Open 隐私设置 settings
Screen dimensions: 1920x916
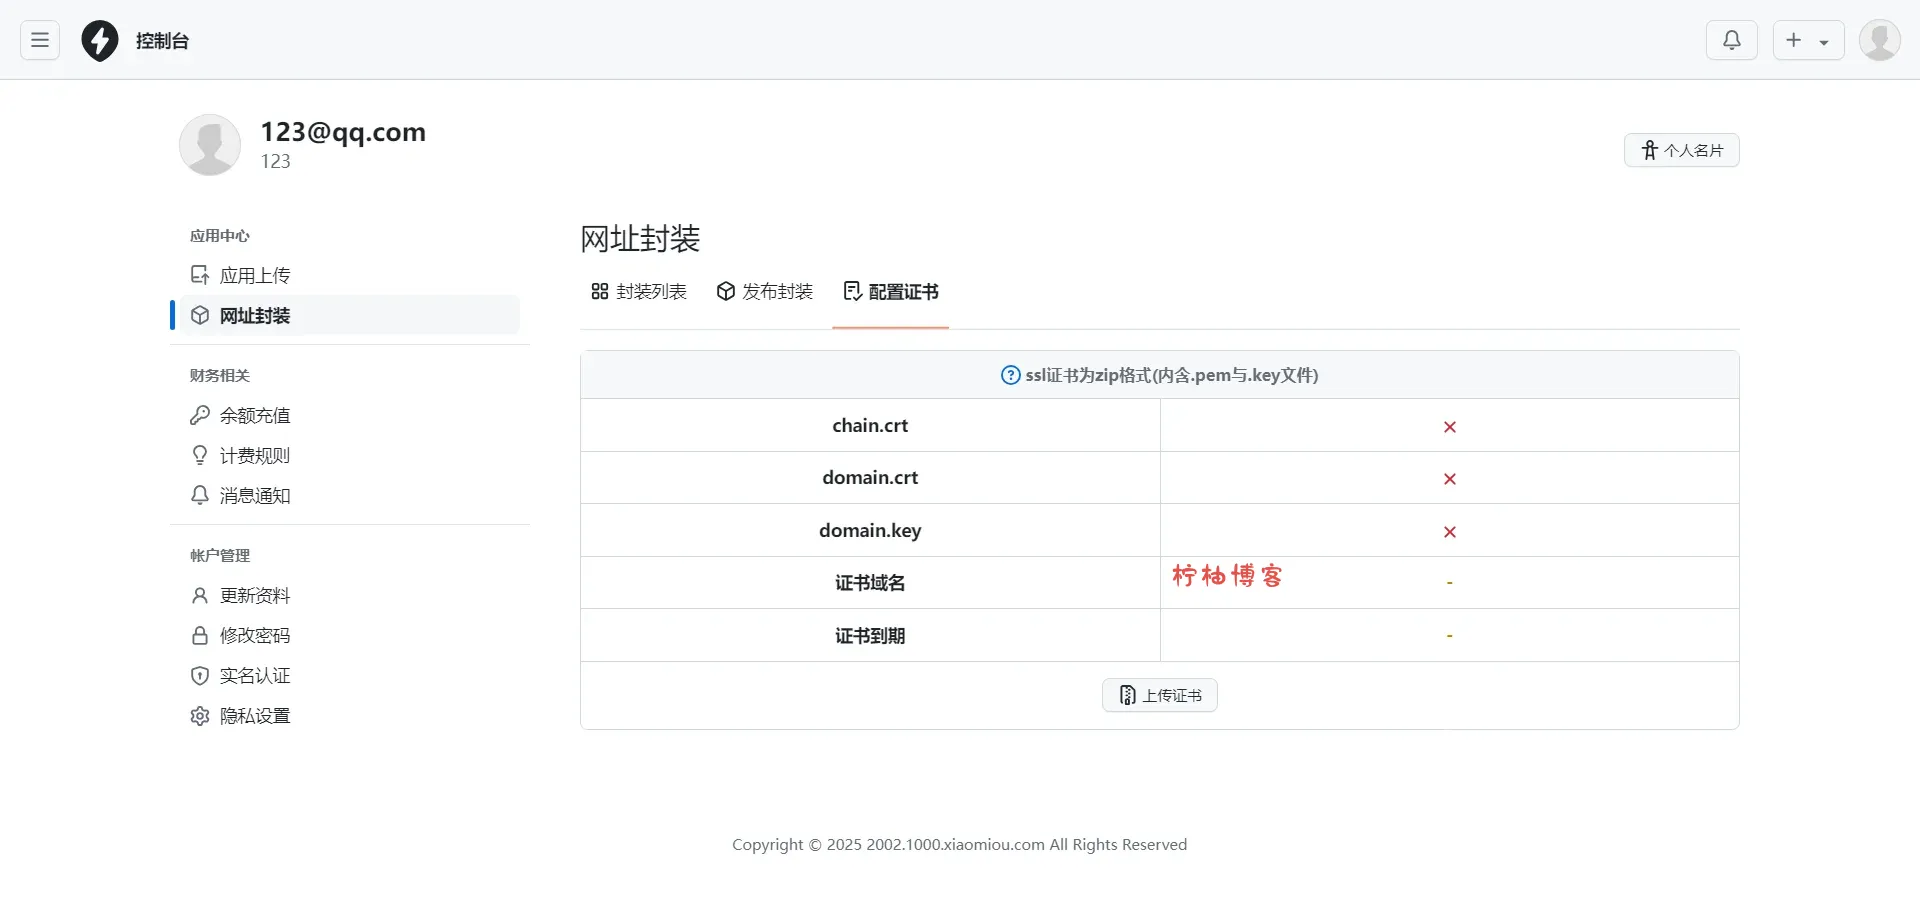click(x=254, y=715)
